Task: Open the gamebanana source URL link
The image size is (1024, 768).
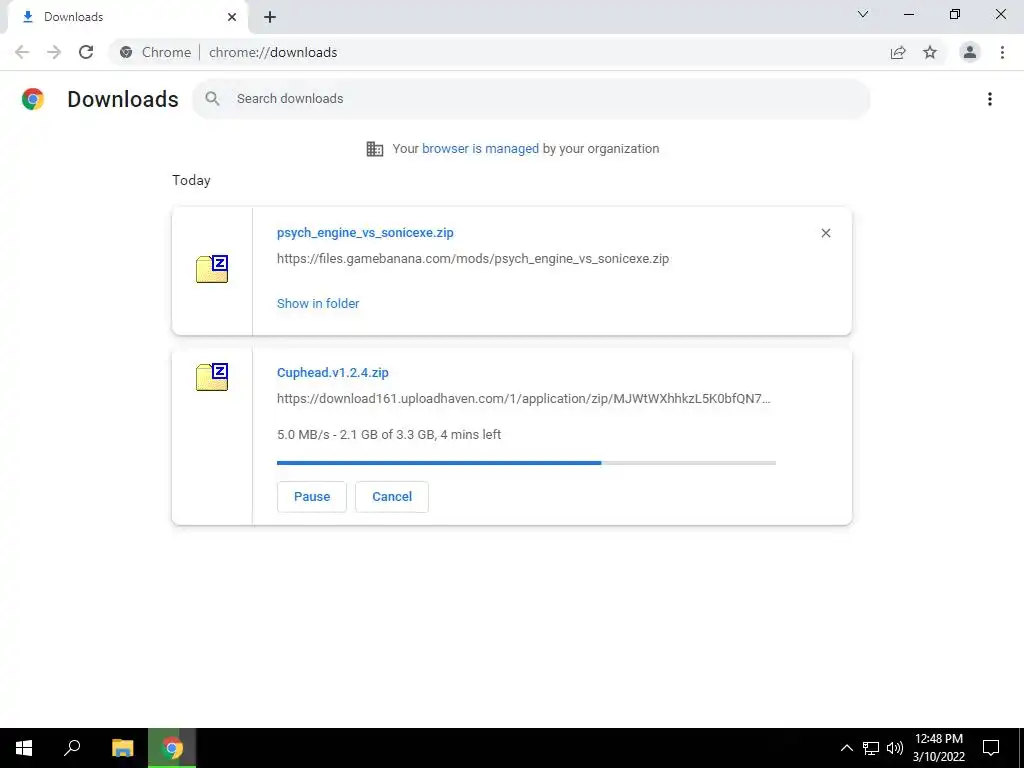Action: point(473,259)
